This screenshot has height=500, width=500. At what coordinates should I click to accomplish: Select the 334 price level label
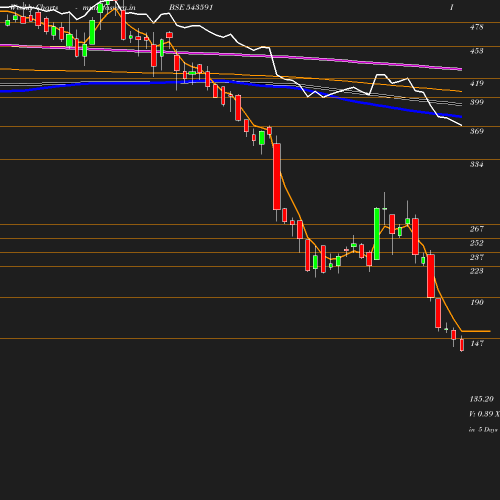(476, 164)
